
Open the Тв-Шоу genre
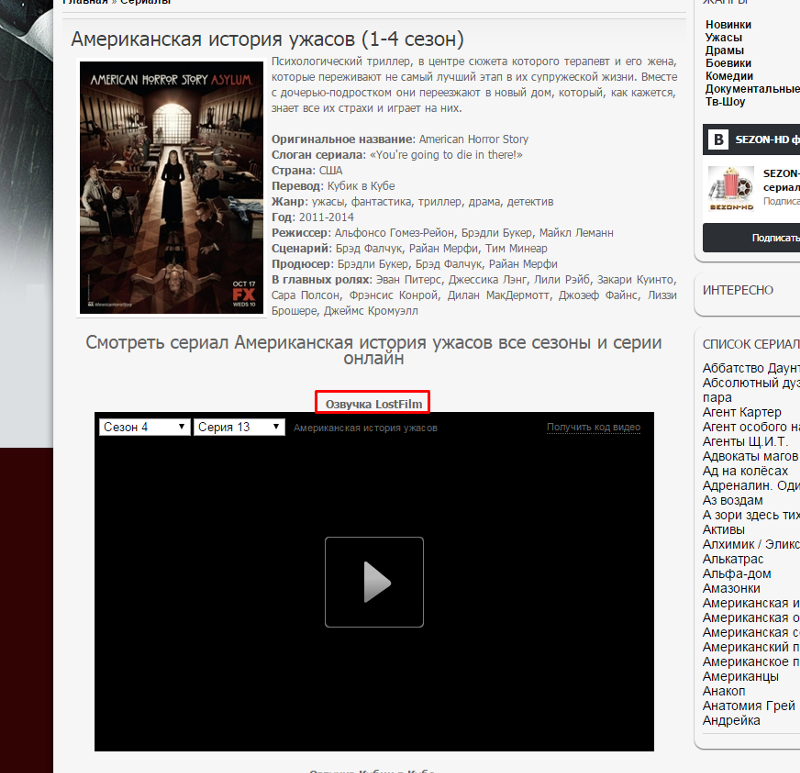click(725, 102)
